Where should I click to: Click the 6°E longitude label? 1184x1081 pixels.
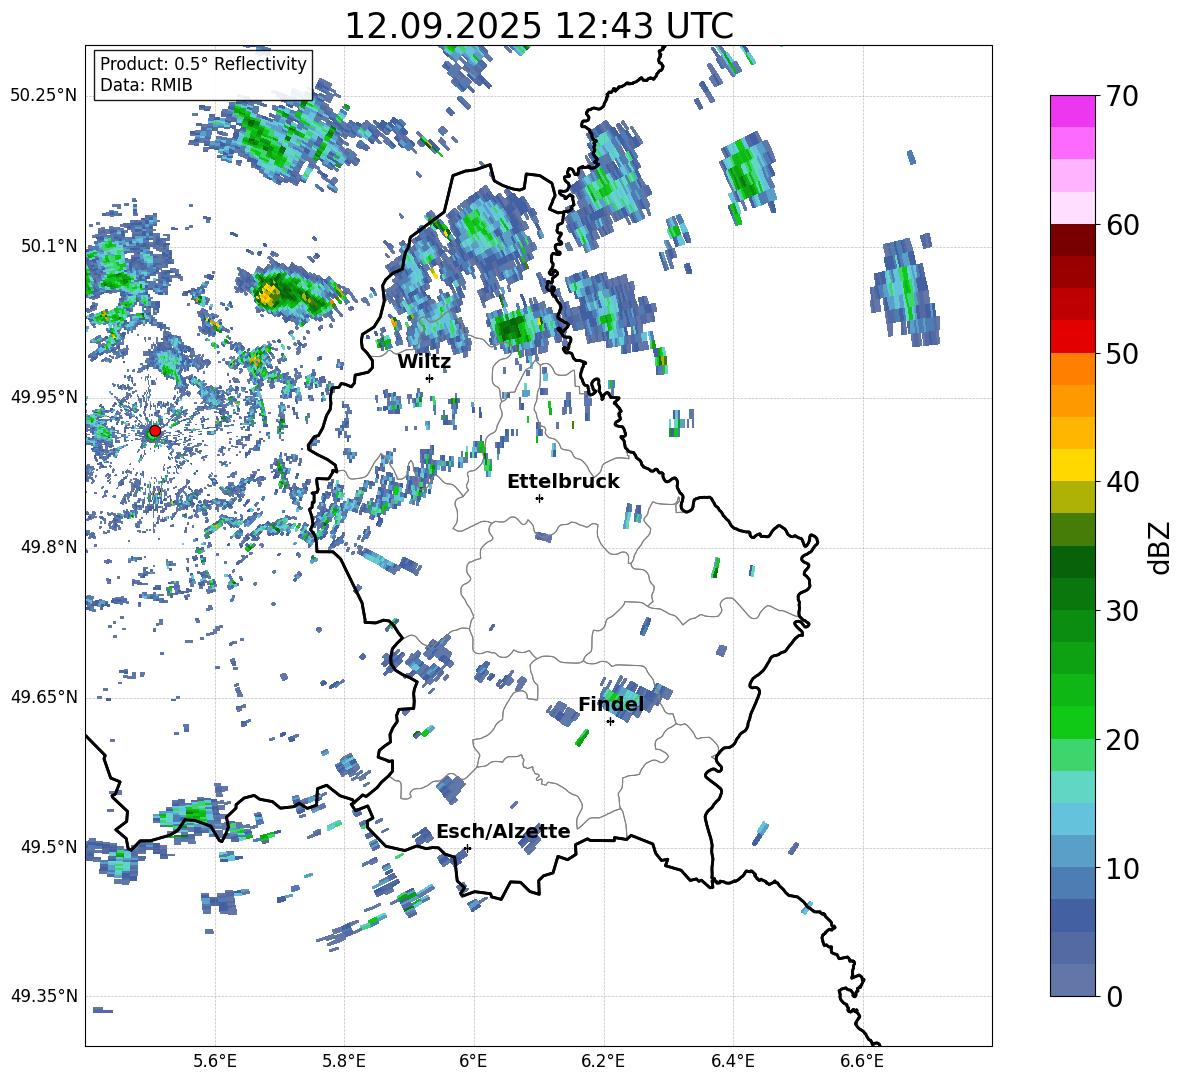click(473, 1061)
